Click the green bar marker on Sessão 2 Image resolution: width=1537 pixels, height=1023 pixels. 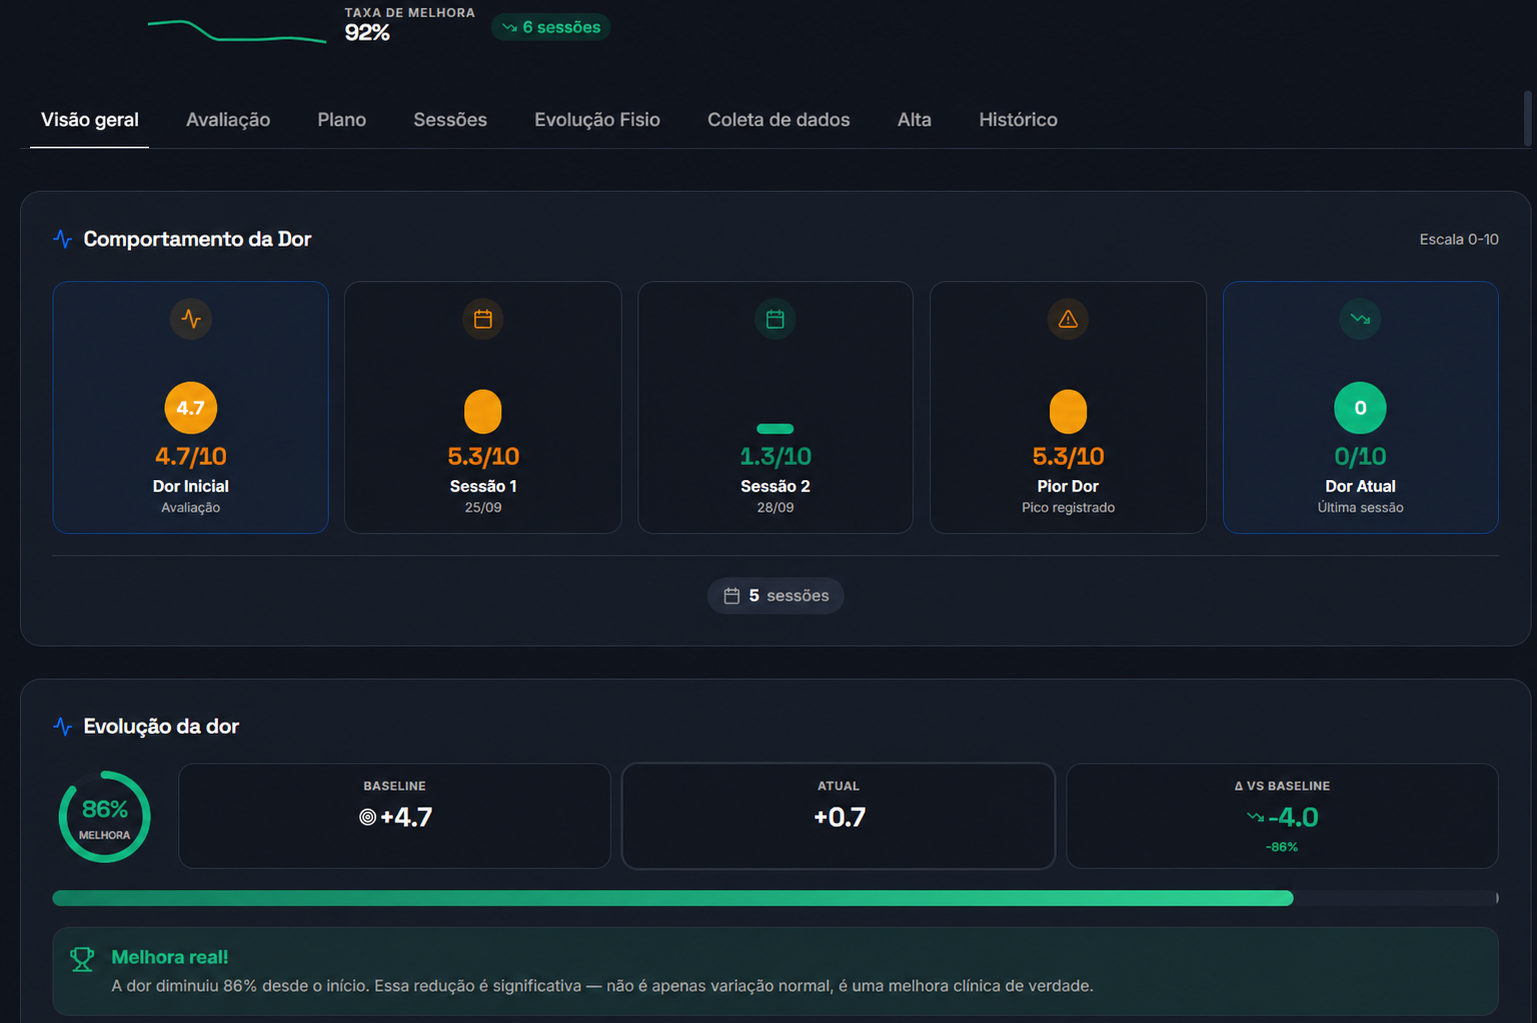click(x=775, y=429)
